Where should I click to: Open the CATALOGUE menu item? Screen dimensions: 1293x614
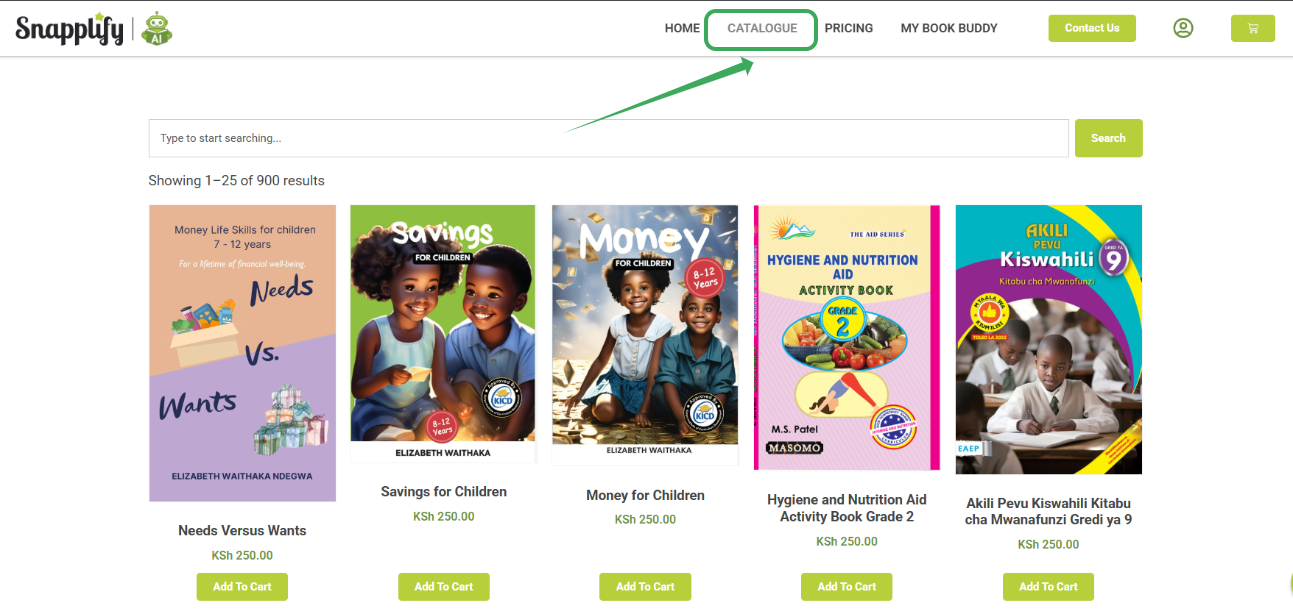pyautogui.click(x=762, y=28)
